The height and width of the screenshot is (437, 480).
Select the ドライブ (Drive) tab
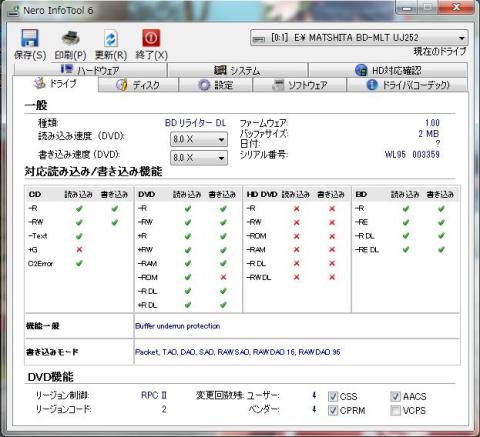click(55, 83)
